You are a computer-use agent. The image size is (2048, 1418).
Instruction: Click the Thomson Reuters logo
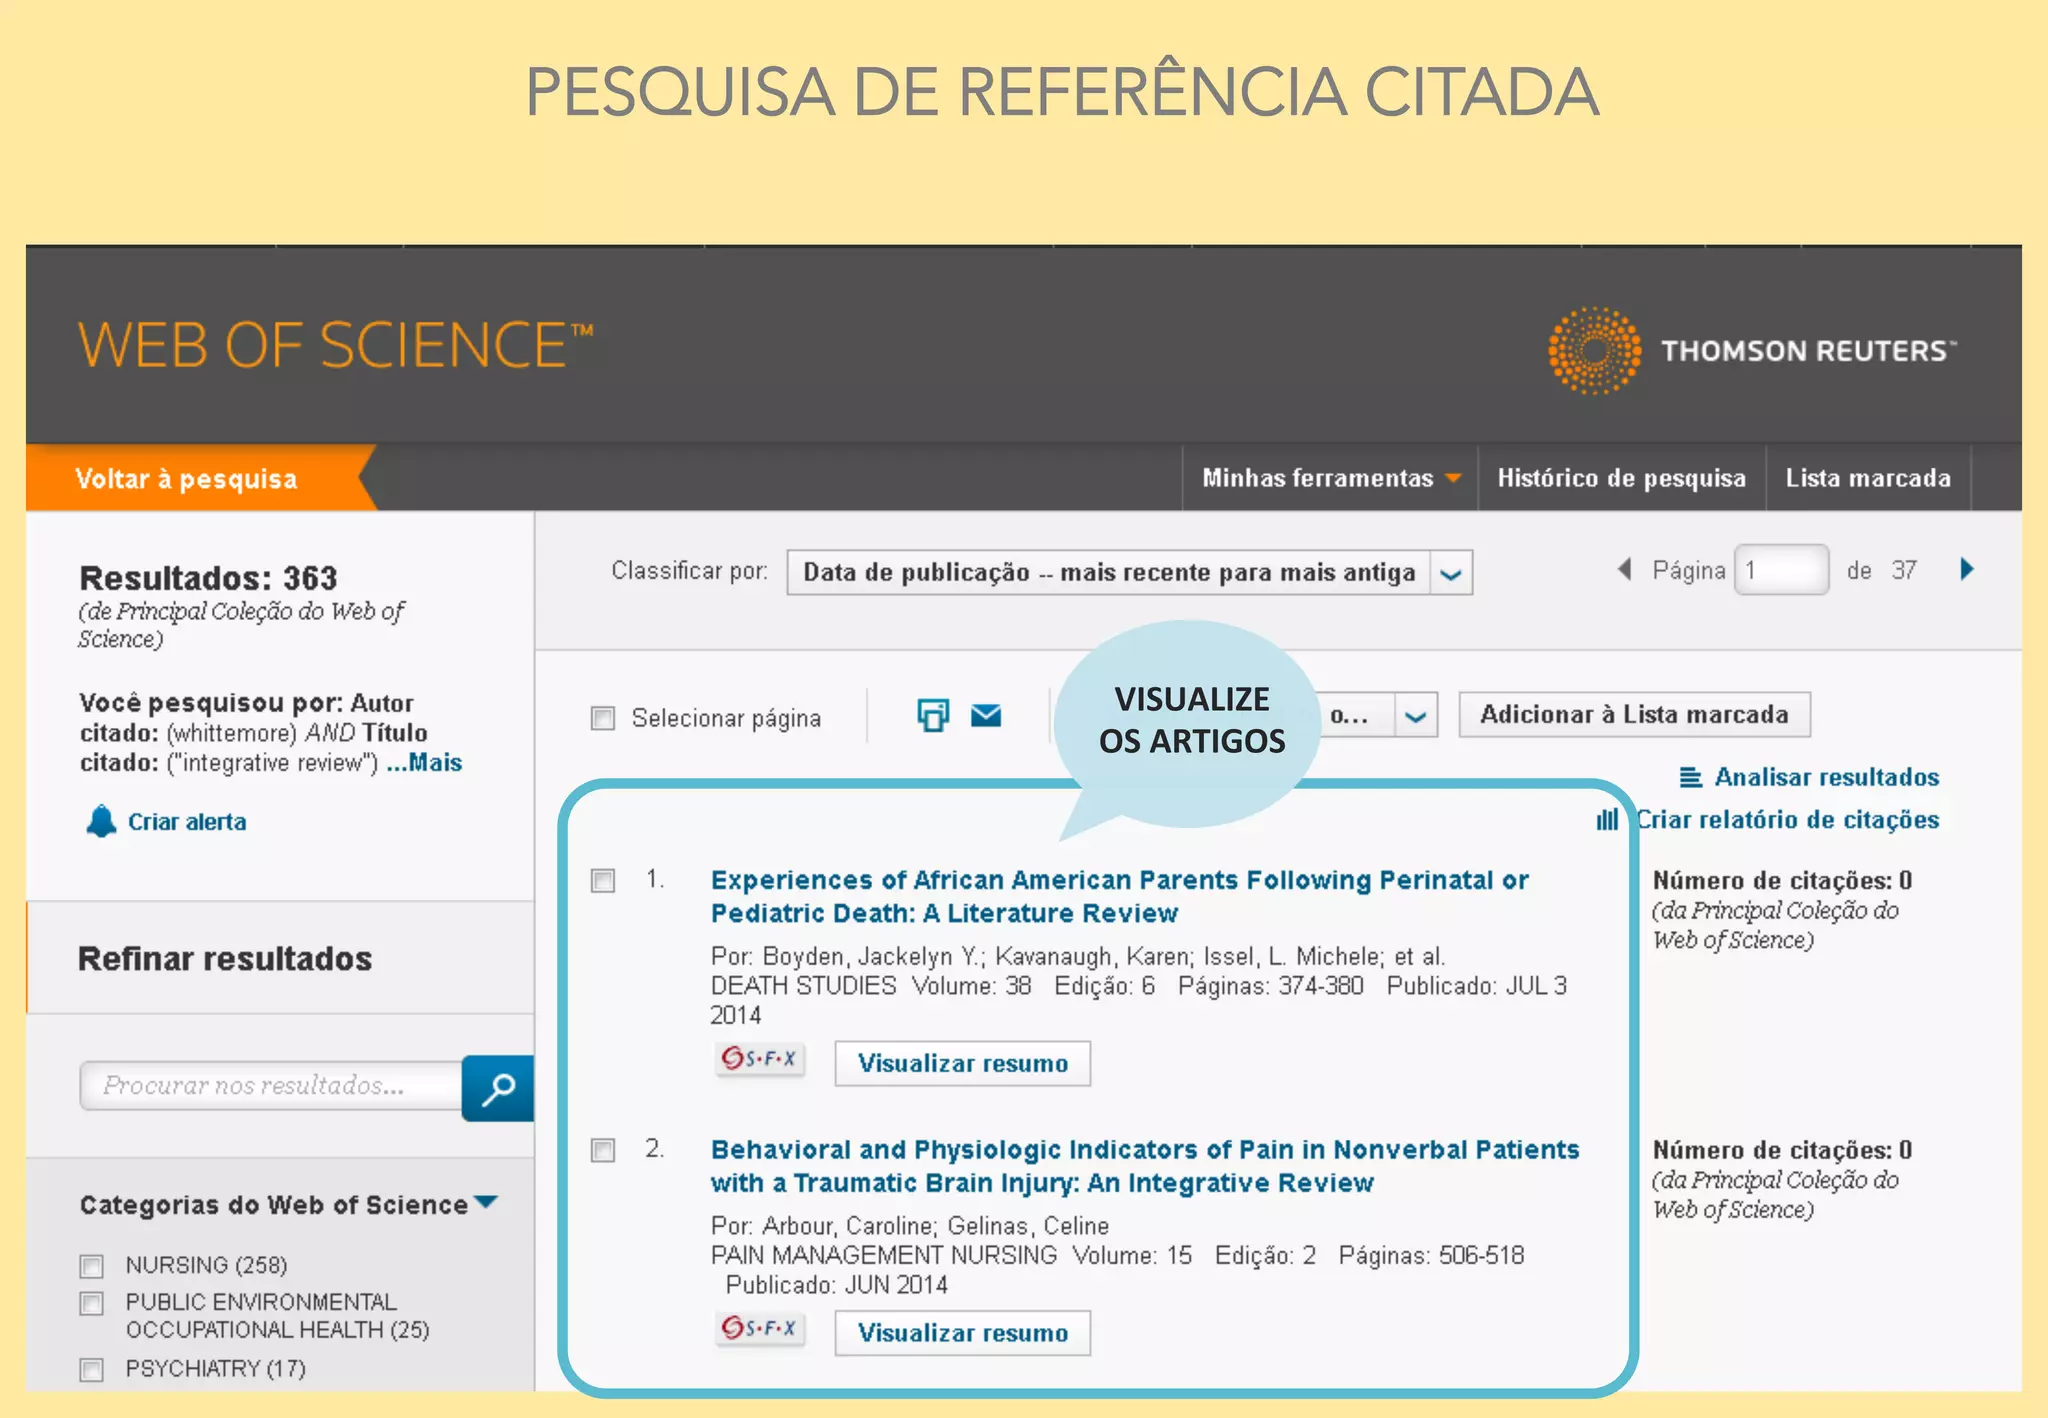(x=1751, y=351)
